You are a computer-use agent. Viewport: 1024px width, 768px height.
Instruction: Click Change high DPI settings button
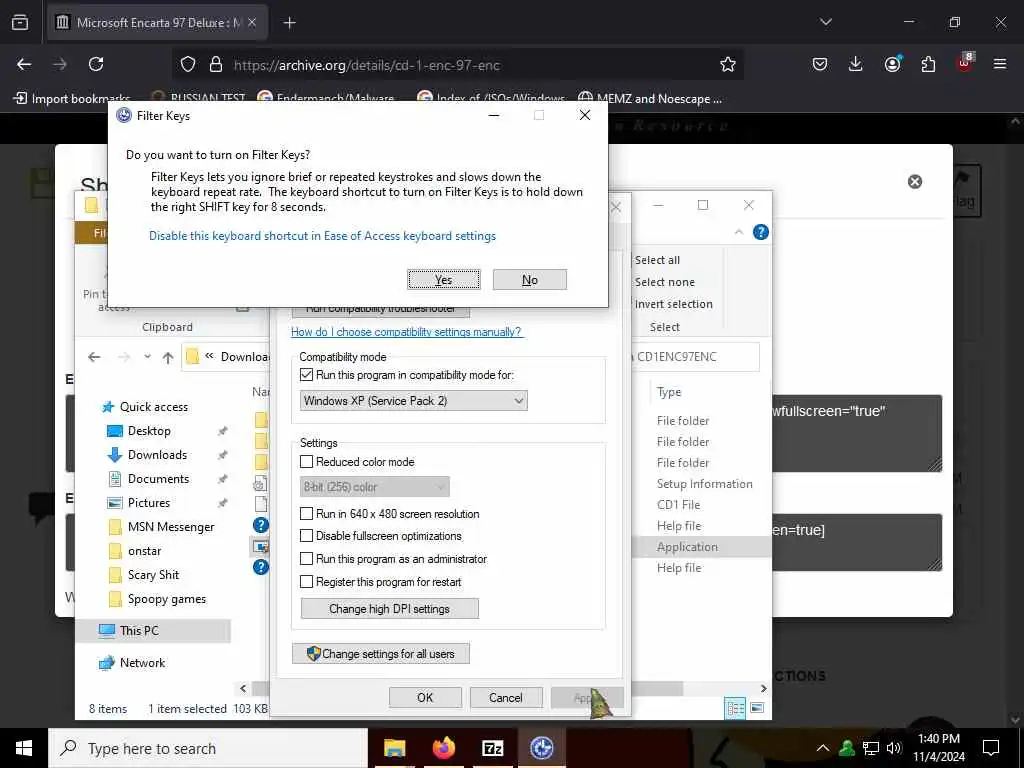(389, 609)
